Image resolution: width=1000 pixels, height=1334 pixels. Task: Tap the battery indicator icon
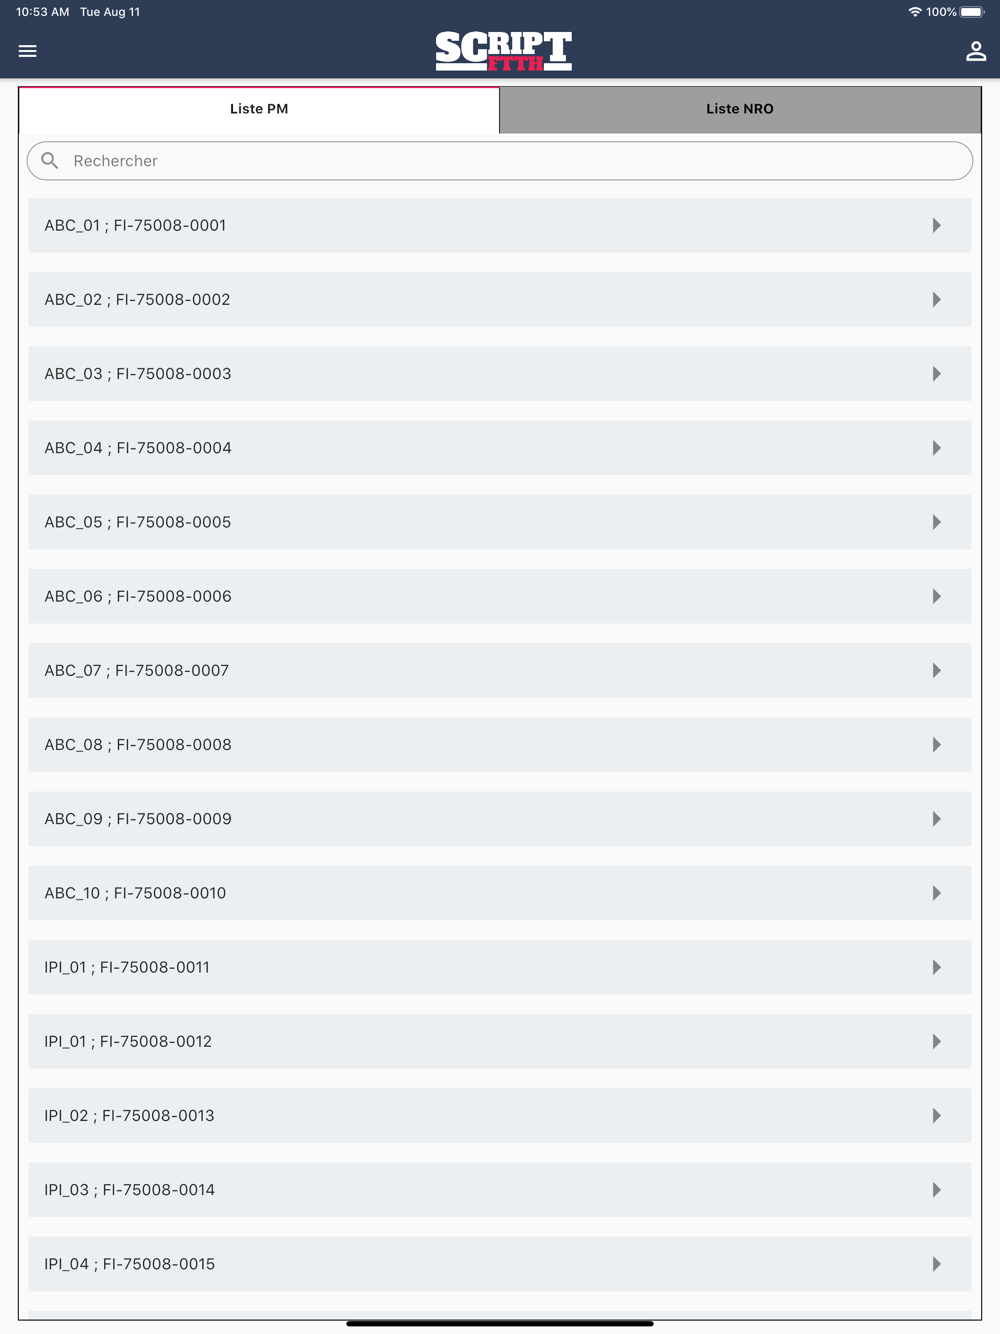(972, 12)
